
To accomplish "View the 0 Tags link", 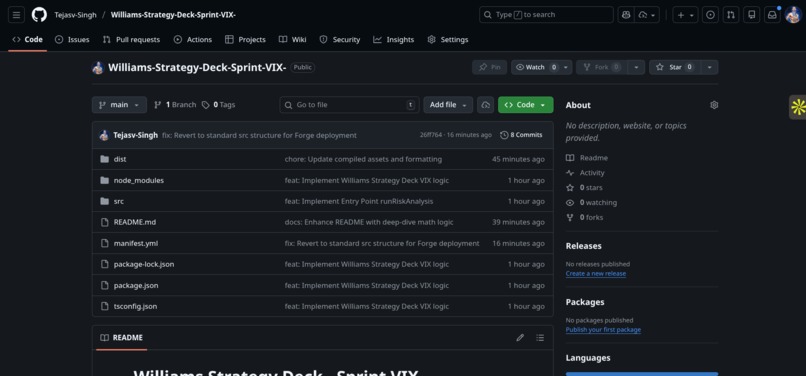I will coord(218,105).
